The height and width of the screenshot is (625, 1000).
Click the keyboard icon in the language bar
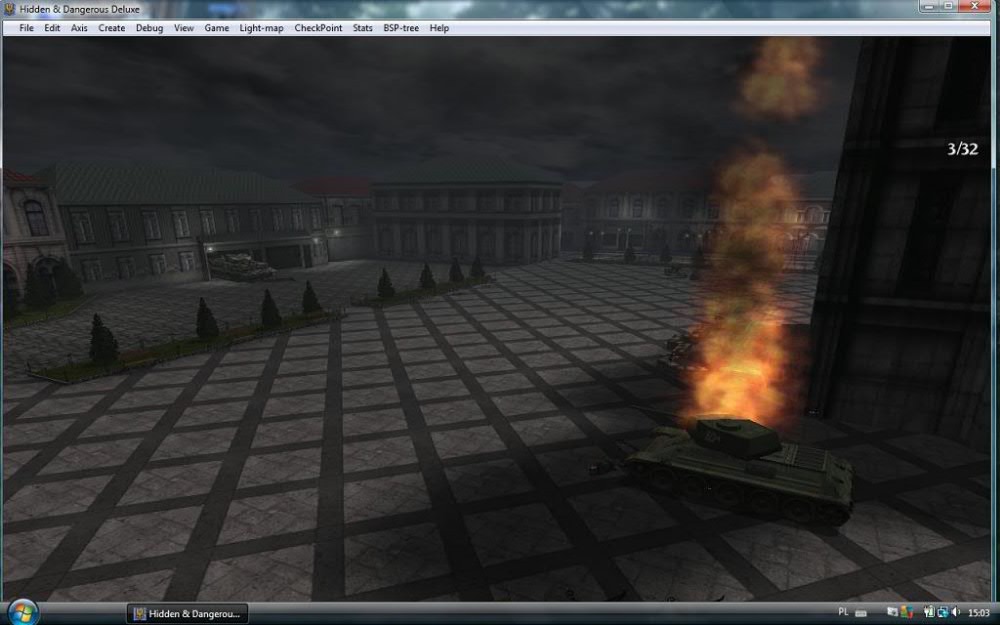[x=861, y=613]
